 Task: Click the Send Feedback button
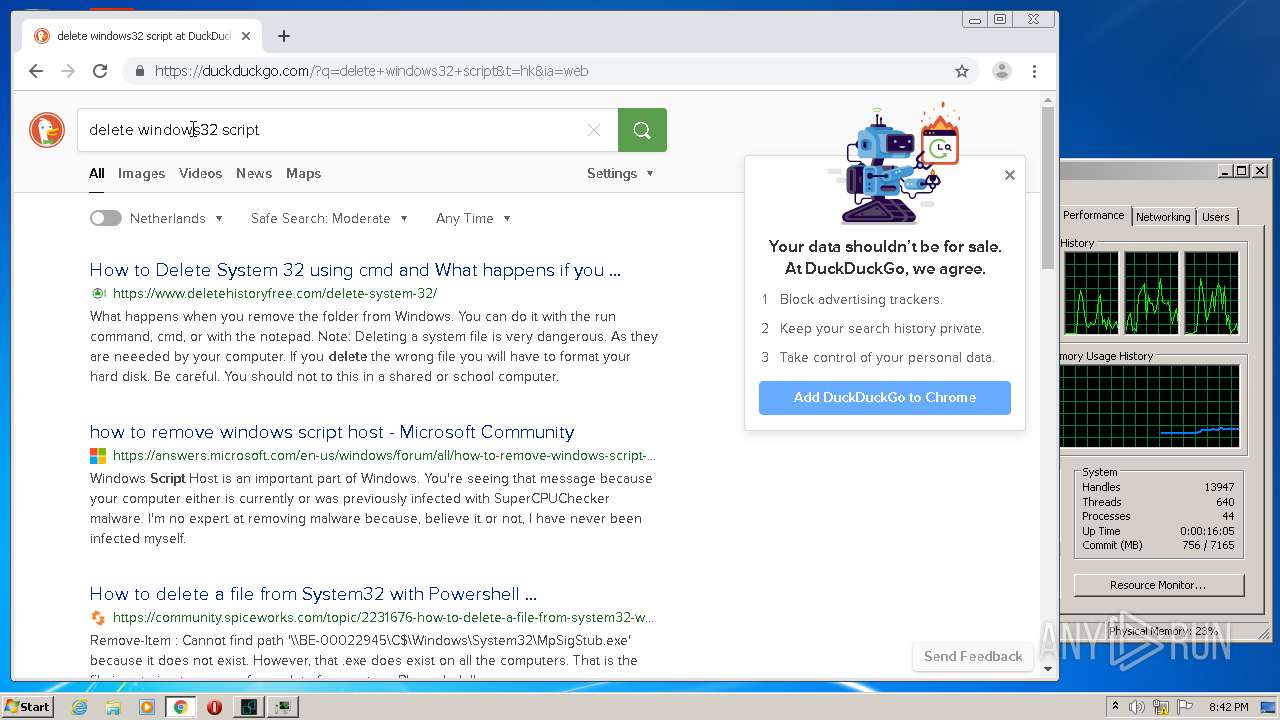point(973,656)
